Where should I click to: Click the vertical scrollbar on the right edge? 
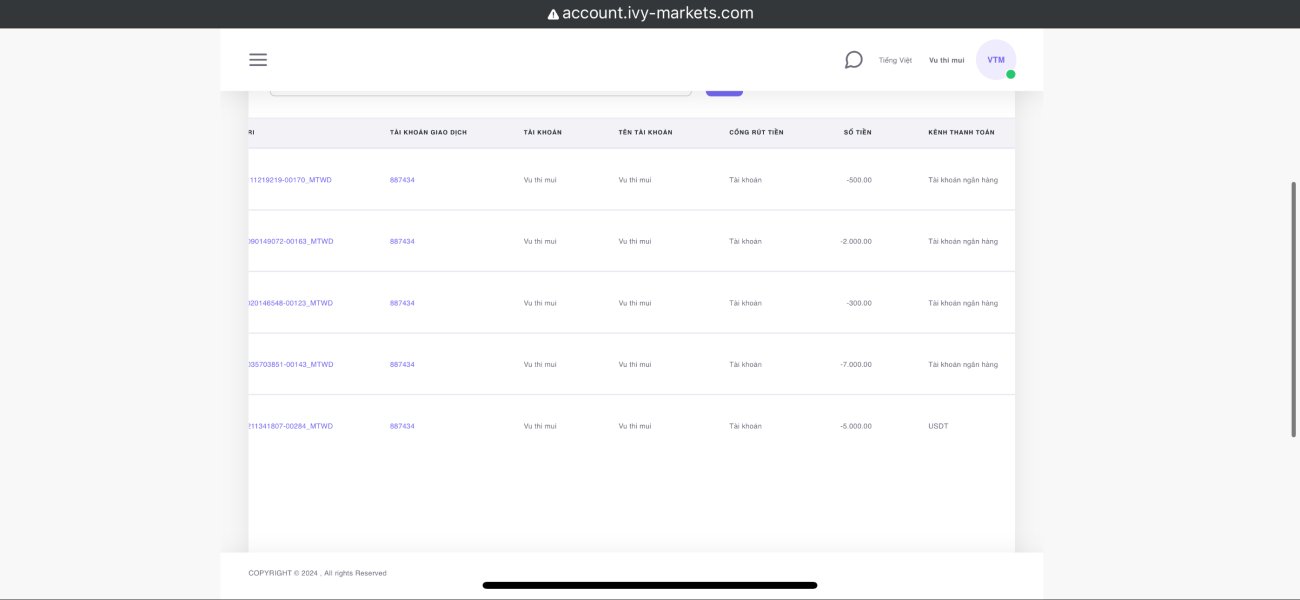[1295, 308]
